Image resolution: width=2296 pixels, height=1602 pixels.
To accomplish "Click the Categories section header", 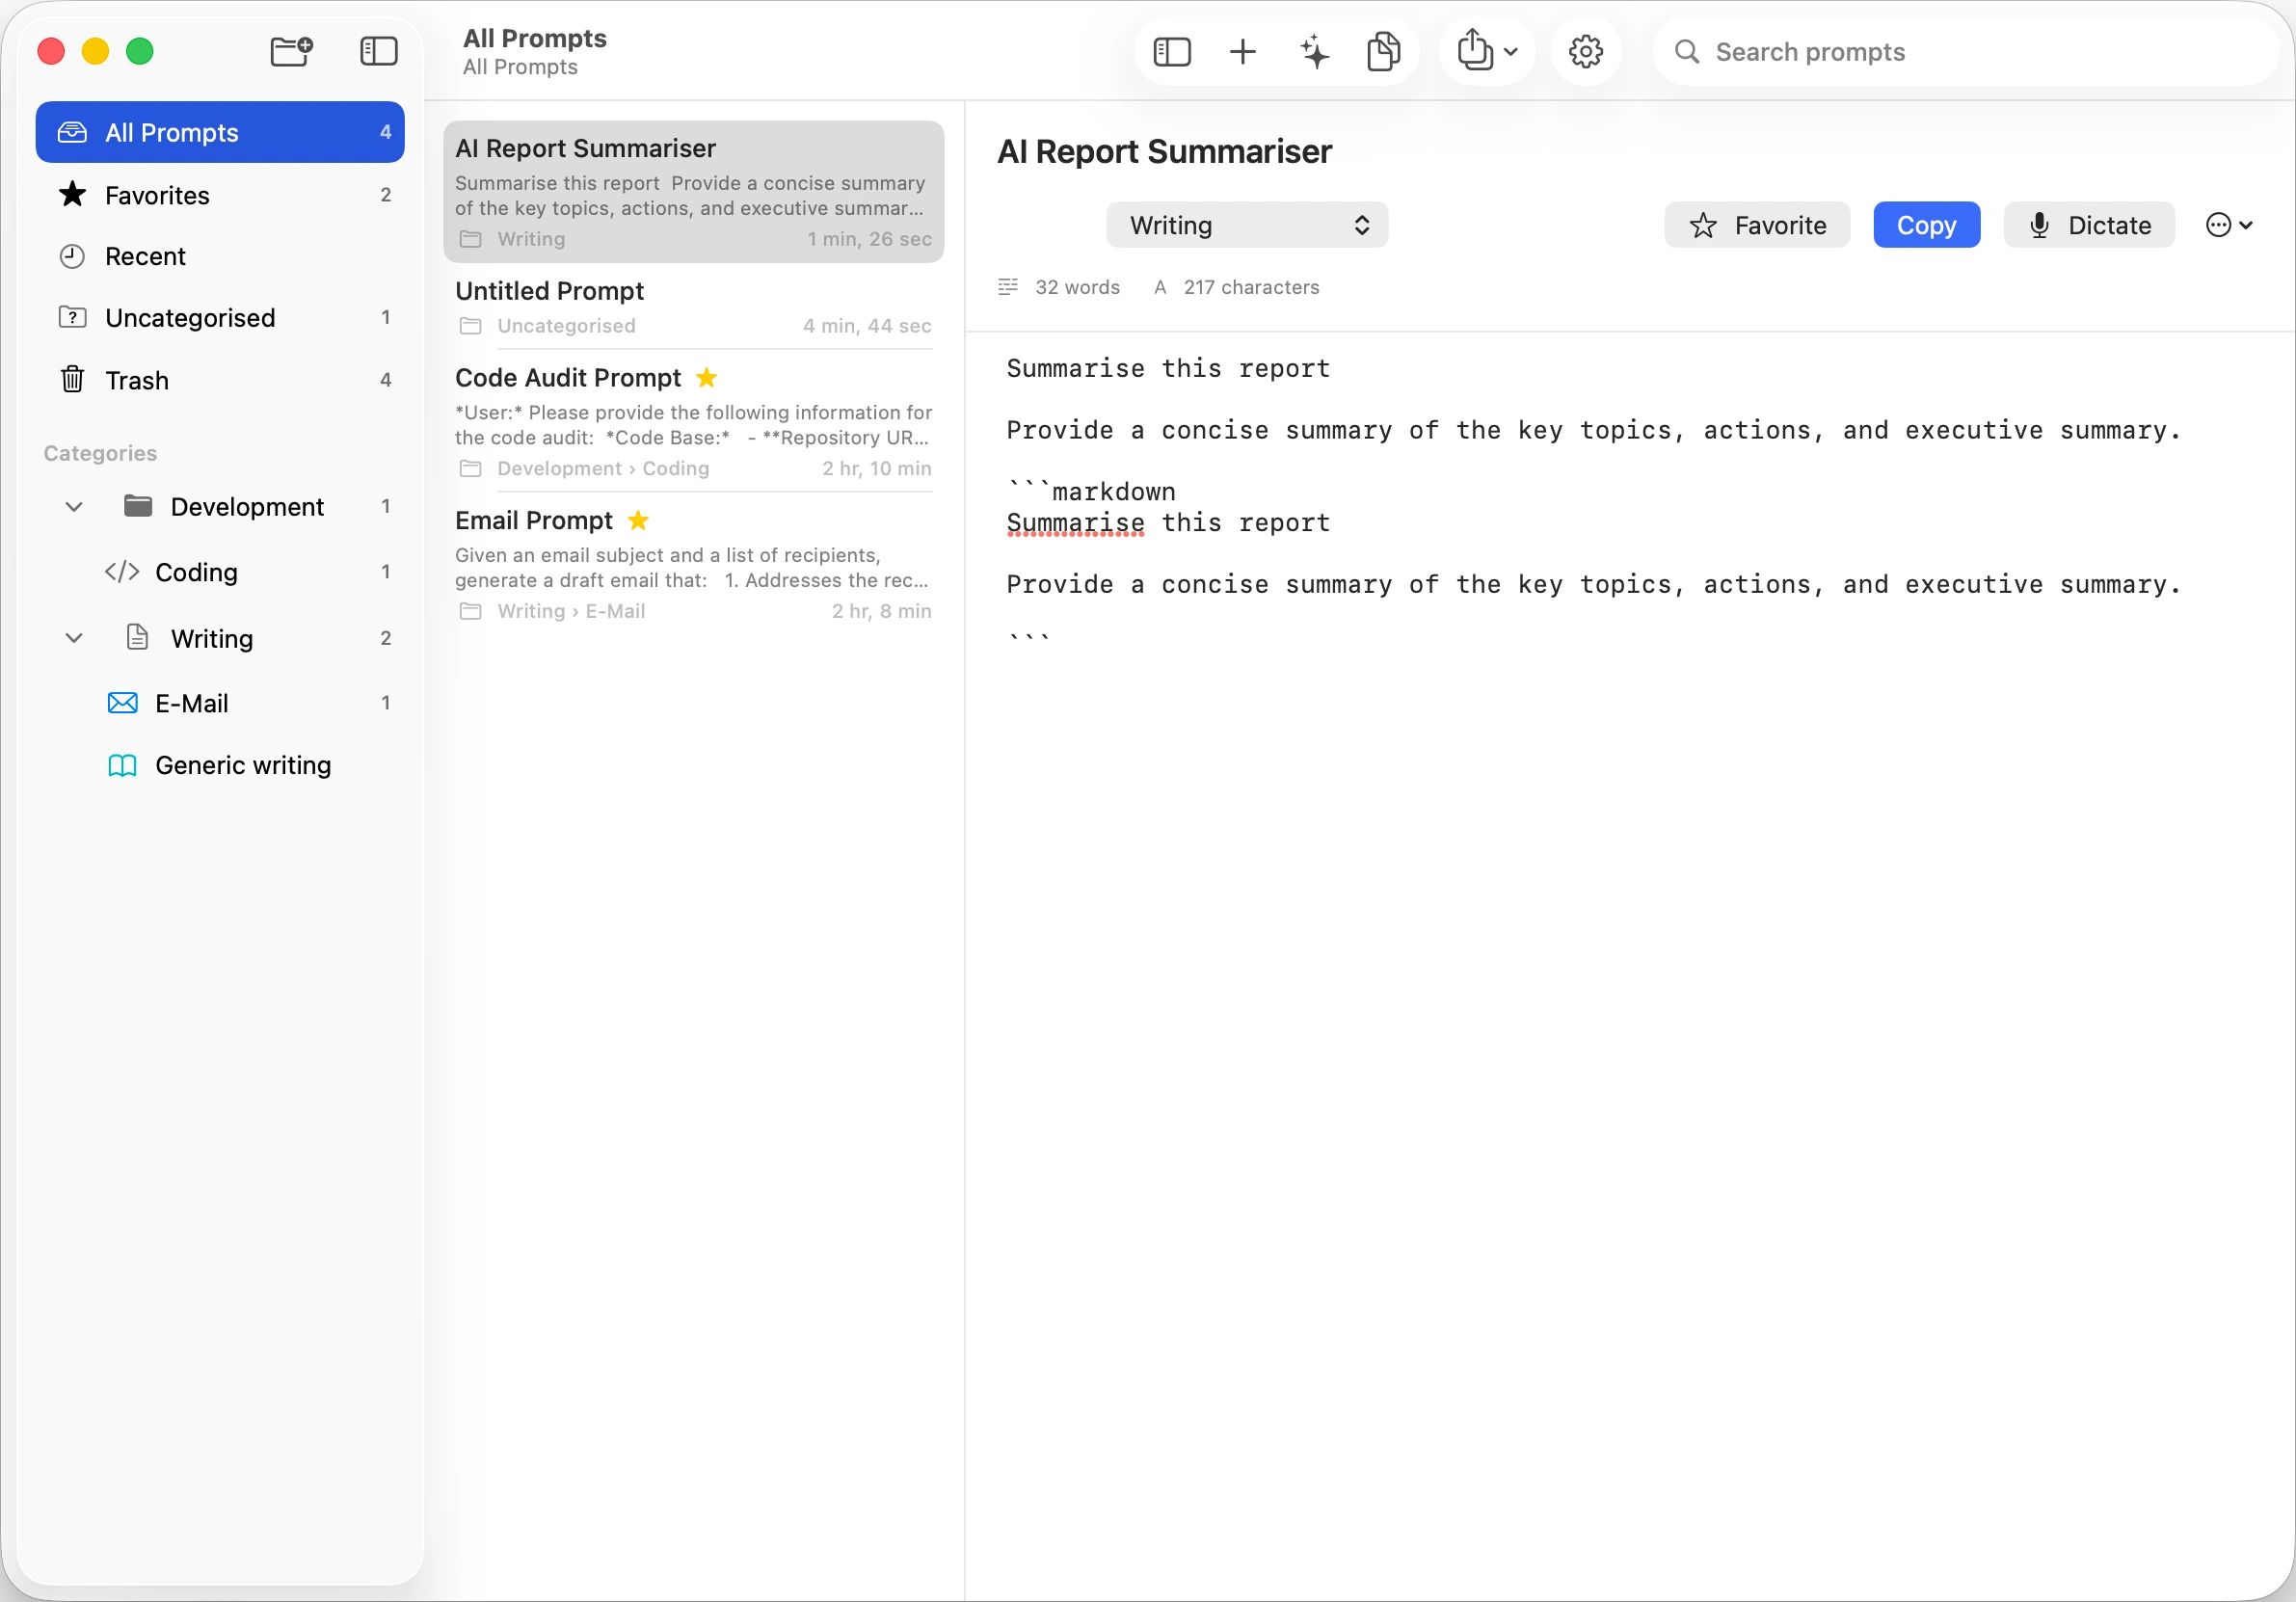I will [100, 453].
